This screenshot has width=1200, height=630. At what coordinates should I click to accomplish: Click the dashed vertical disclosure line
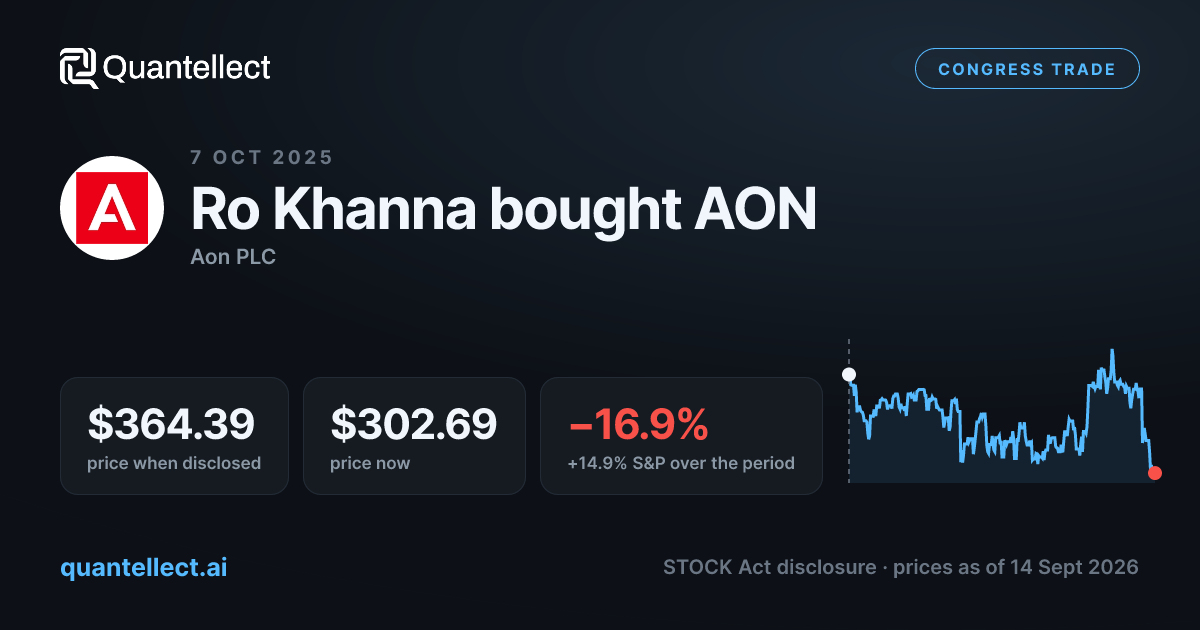[x=849, y=411]
